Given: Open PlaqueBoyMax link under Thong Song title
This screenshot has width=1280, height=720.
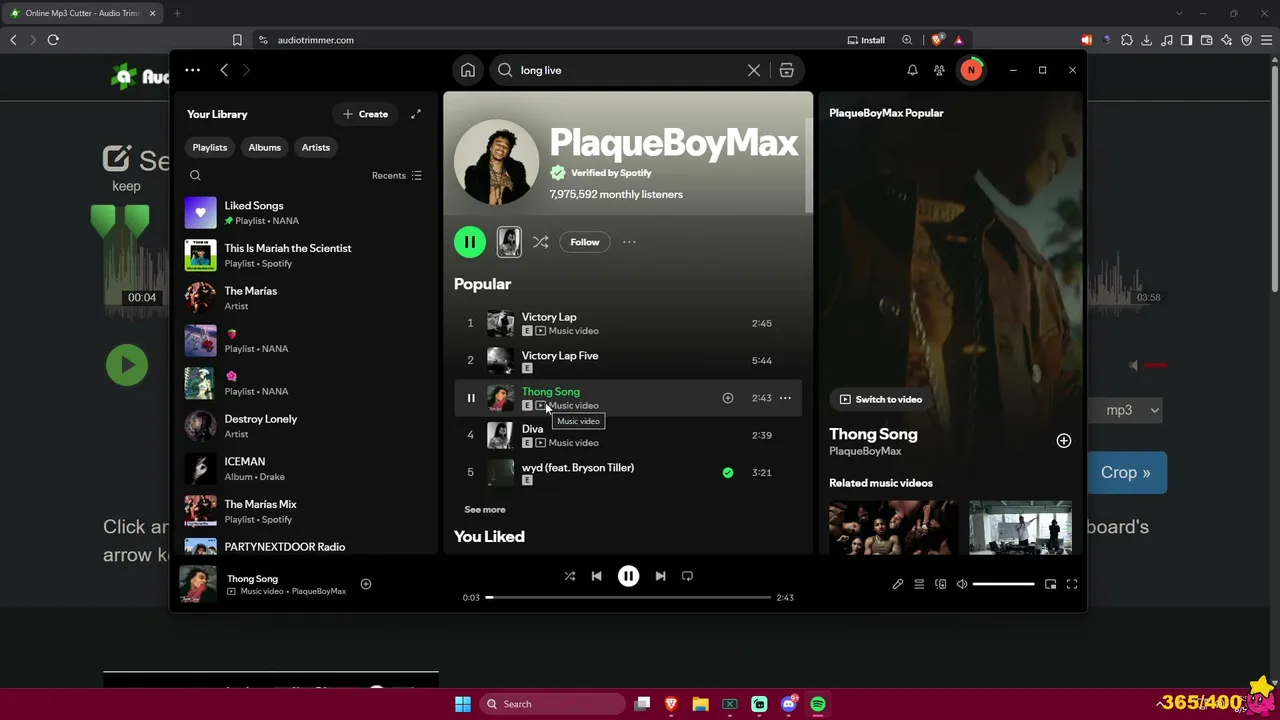Looking at the screenshot, I should (865, 451).
